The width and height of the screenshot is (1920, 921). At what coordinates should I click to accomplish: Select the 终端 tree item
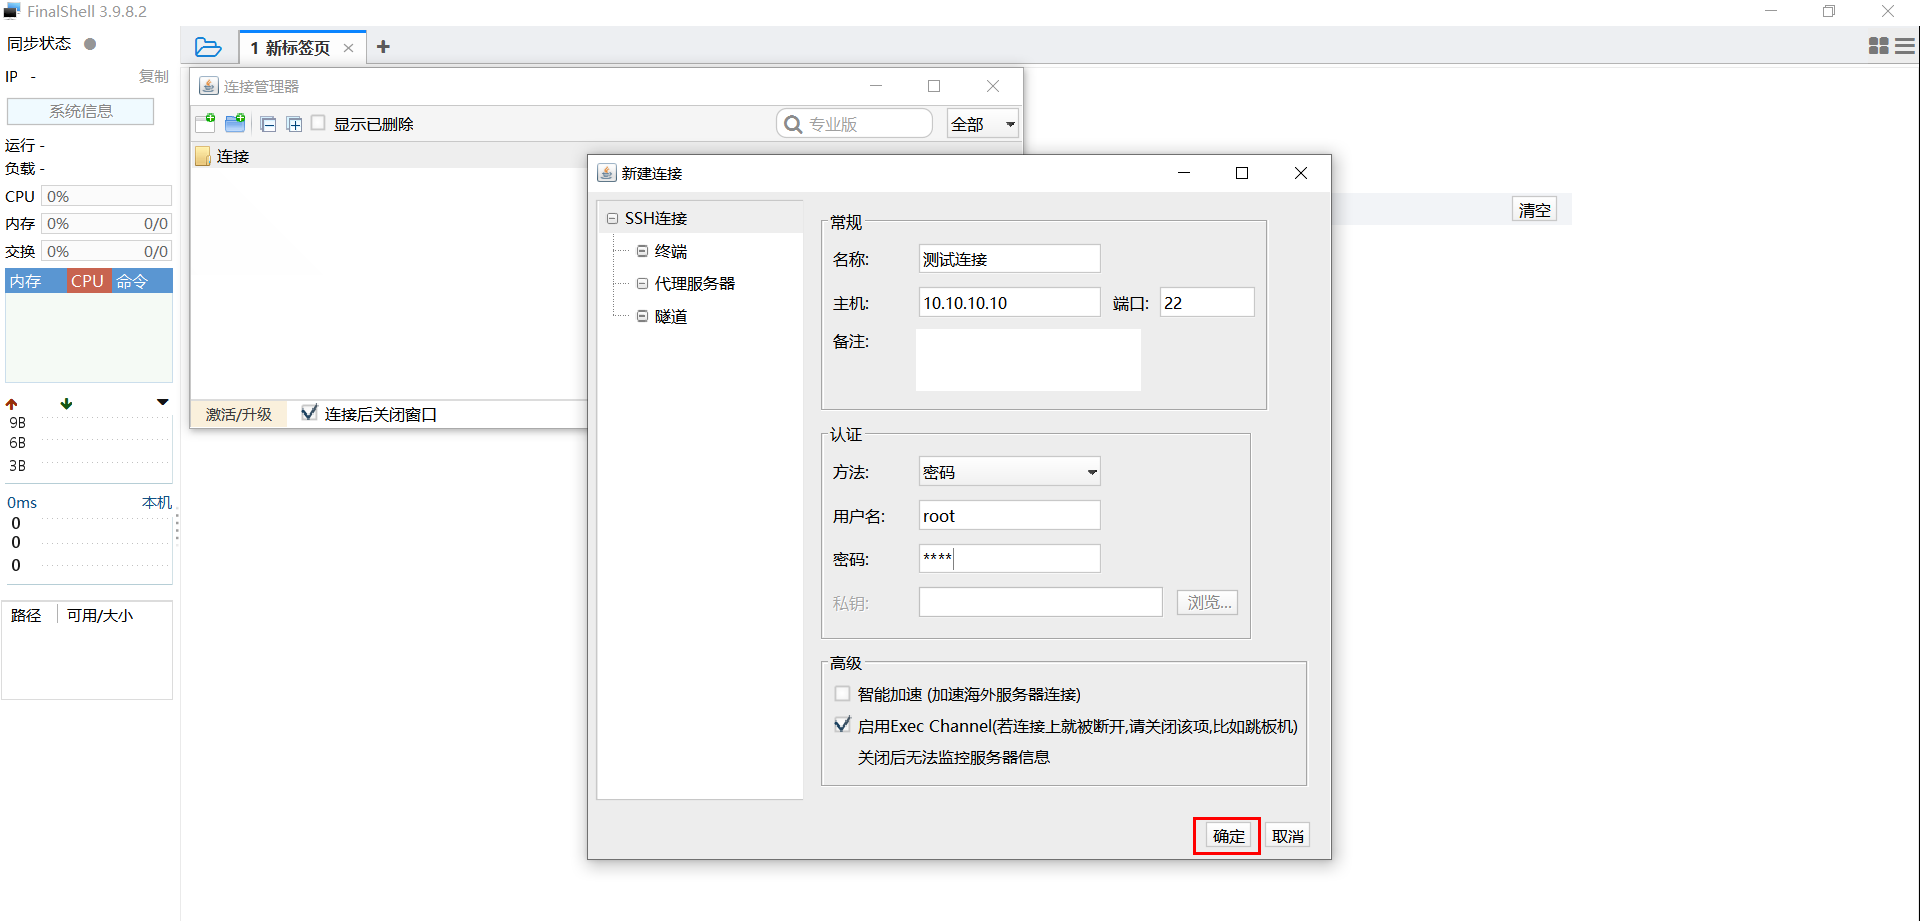click(671, 251)
